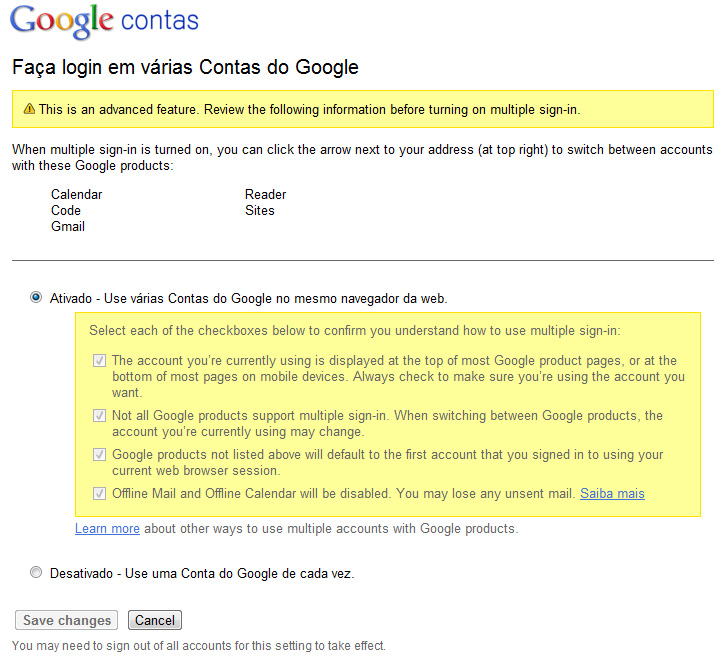The width and height of the screenshot is (722, 660).
Task: Select the Desativado radio button
Action: coord(37,573)
